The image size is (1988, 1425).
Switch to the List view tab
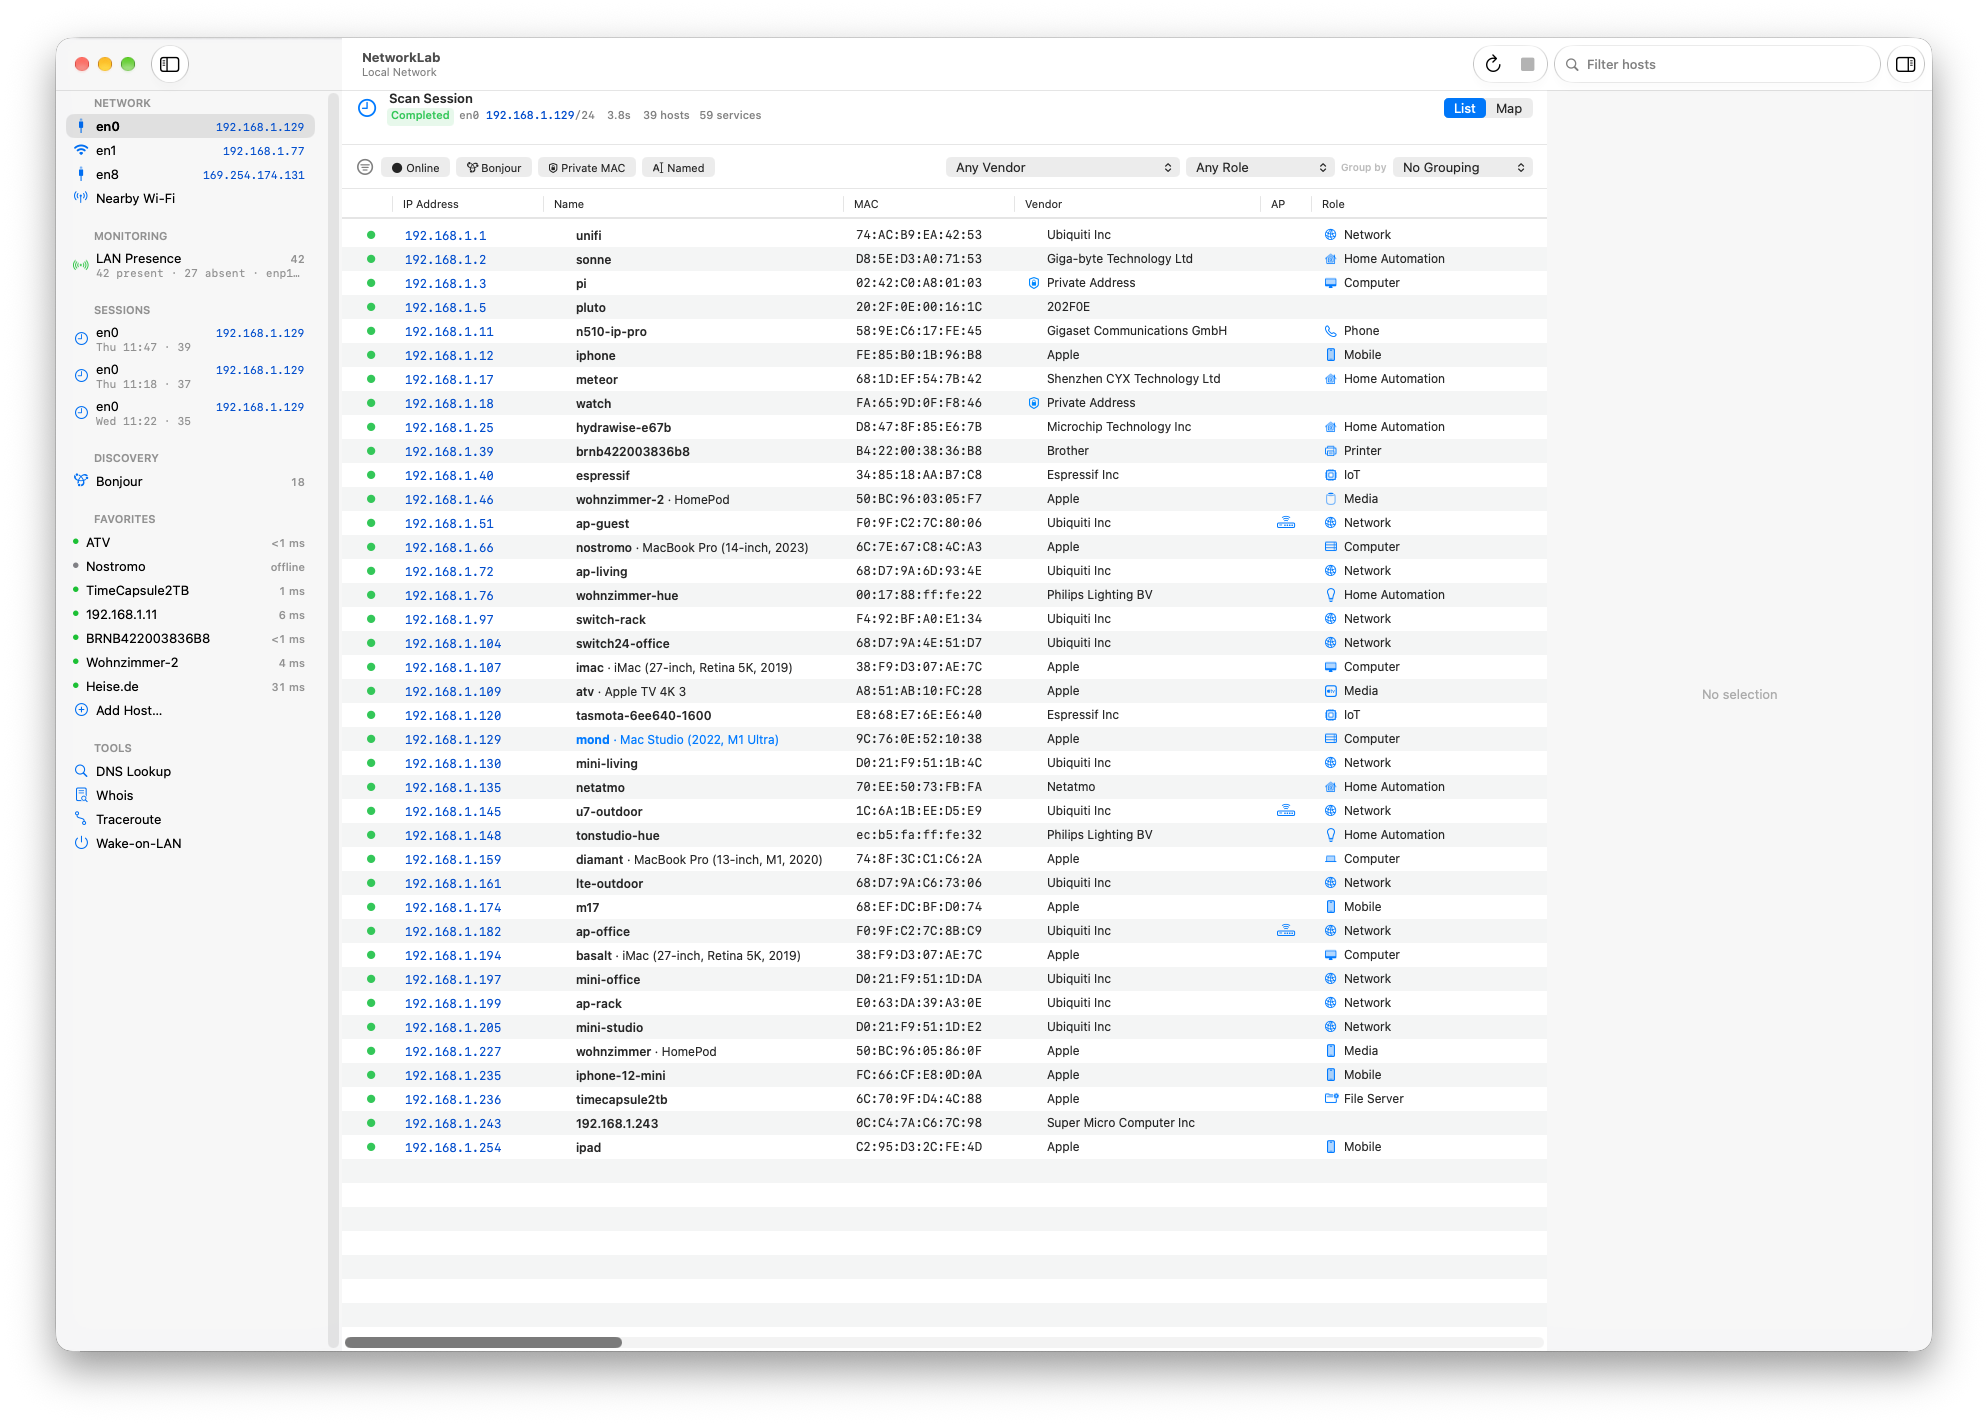pos(1465,108)
